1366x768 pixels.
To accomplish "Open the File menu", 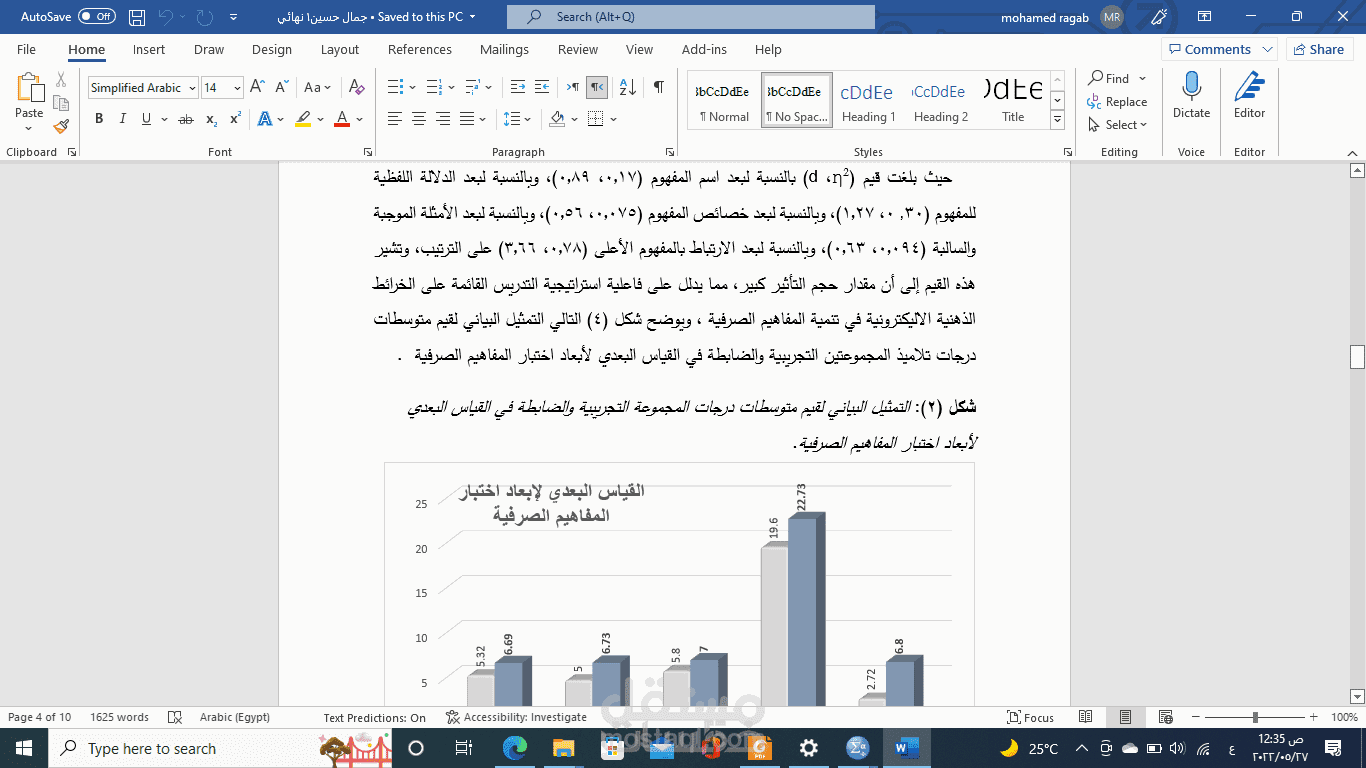I will 26,49.
